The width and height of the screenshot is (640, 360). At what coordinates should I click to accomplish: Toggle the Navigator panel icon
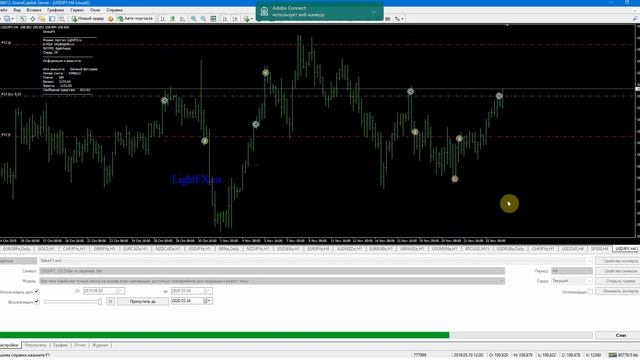click(x=42, y=19)
